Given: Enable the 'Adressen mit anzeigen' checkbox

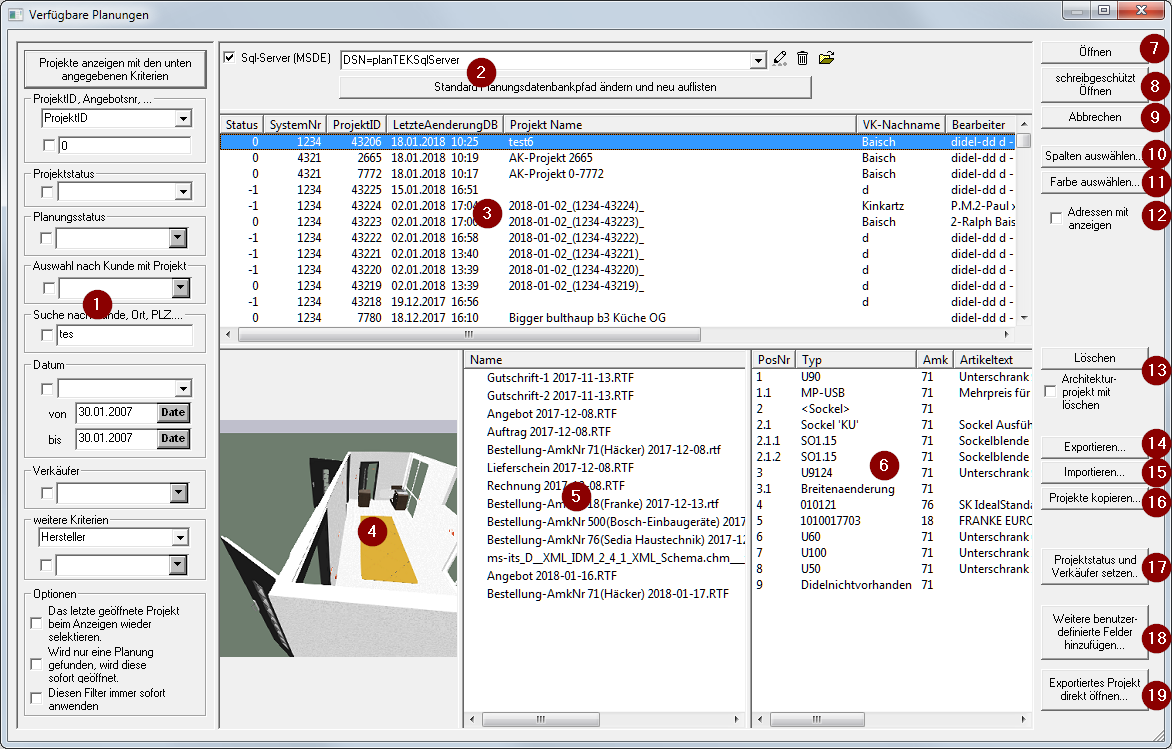Looking at the screenshot, I should pyautogui.click(x=1056, y=218).
